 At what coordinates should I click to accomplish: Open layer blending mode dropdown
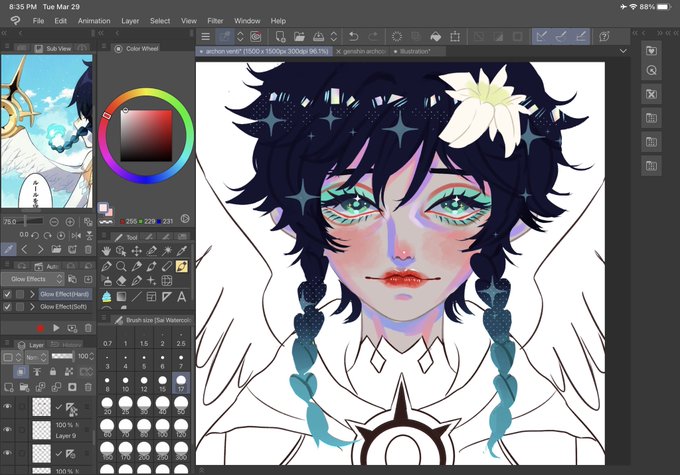(x=36, y=357)
